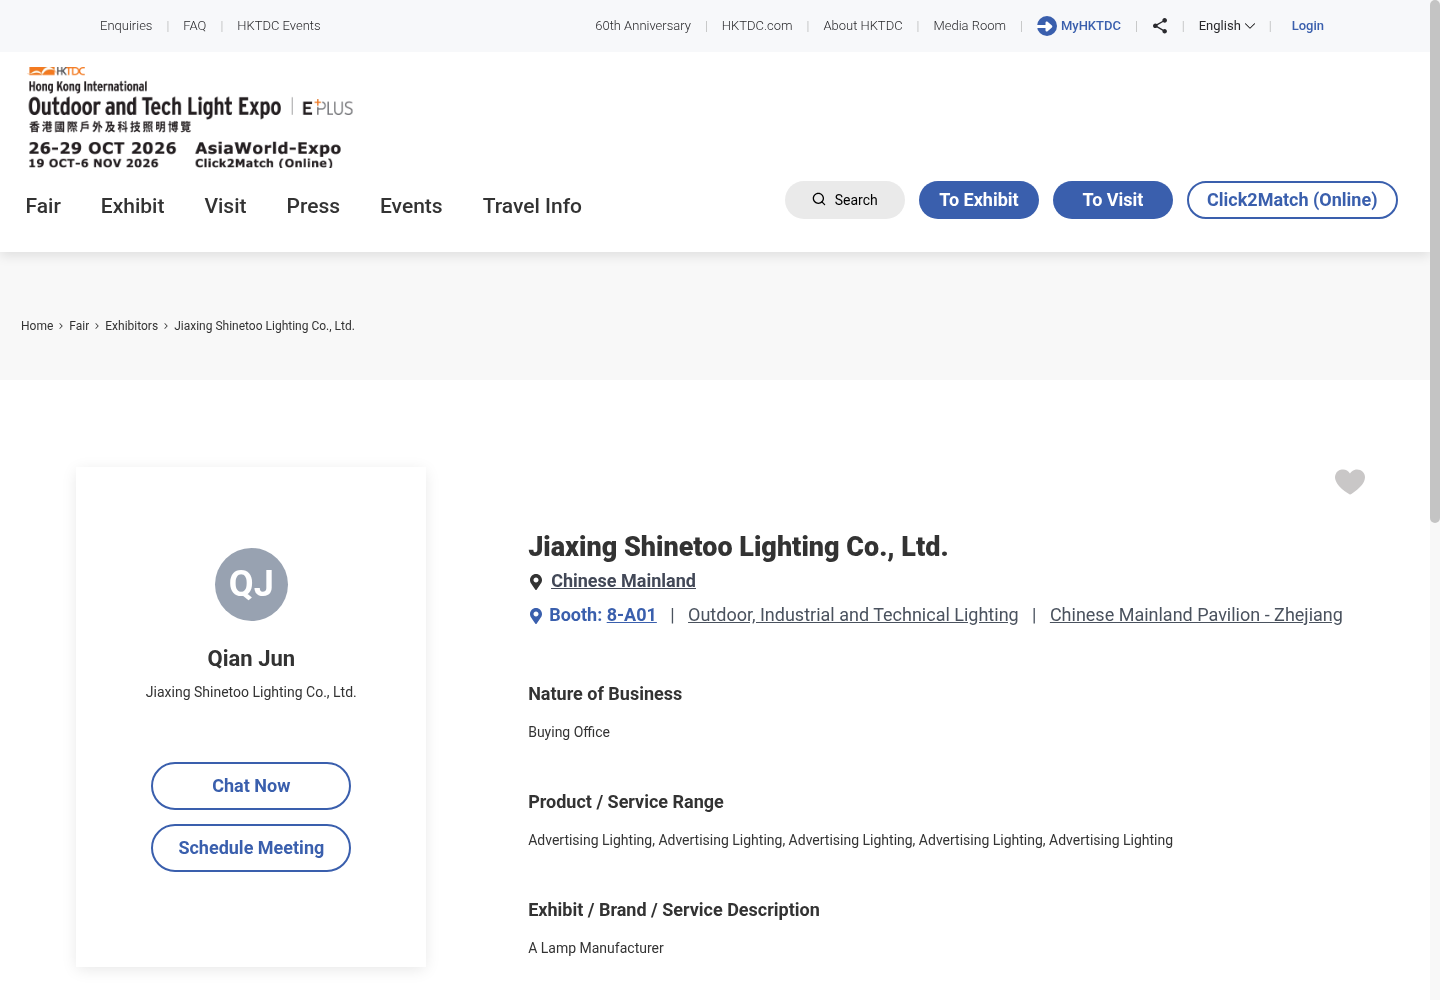Open the FAQ link

click(x=195, y=26)
